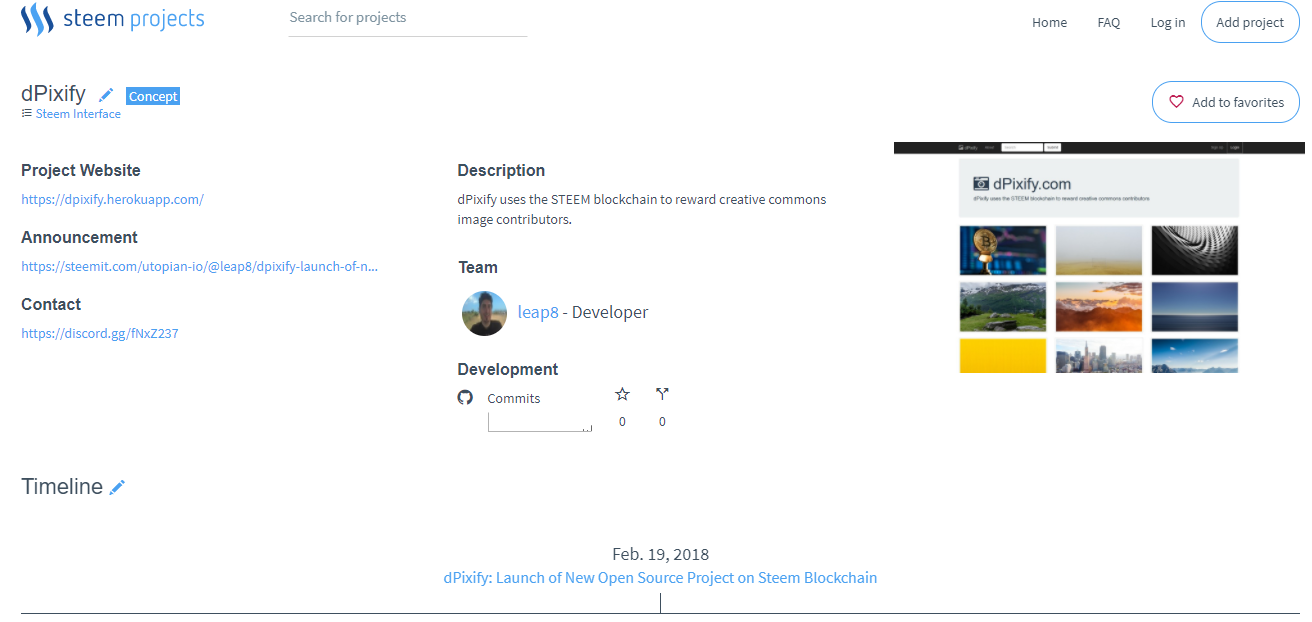Click the forks count 0
The image size is (1312, 622).
(x=662, y=422)
